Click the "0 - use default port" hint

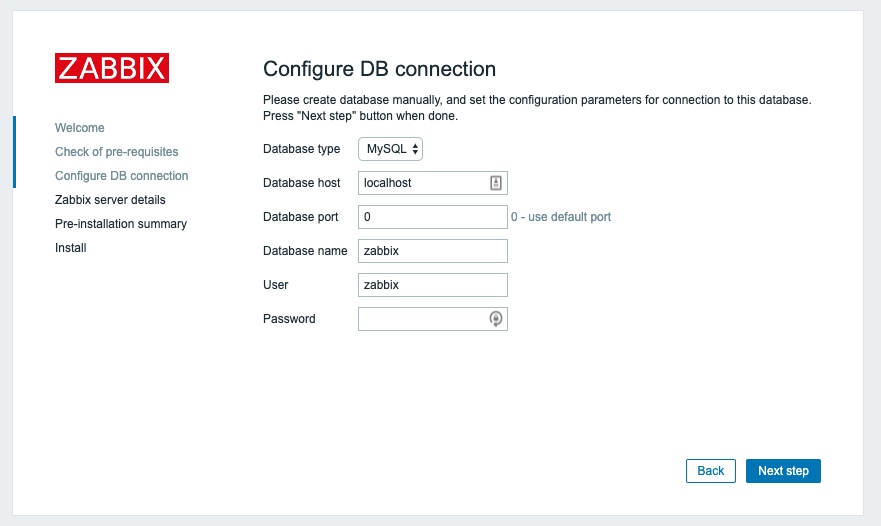pos(561,217)
